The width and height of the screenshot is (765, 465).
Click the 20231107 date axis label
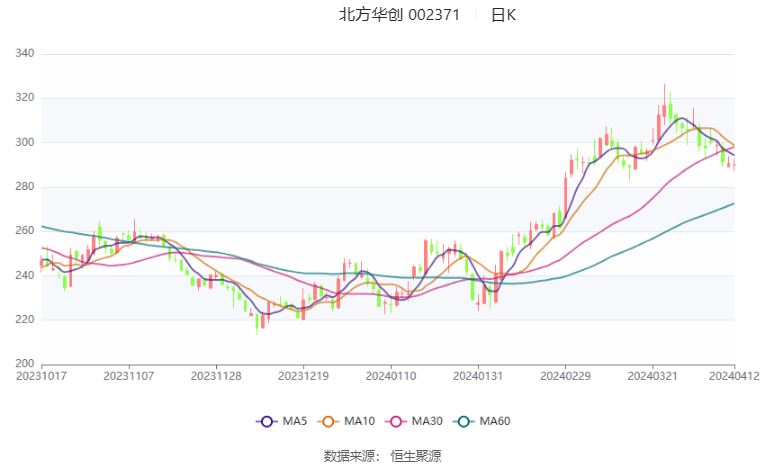click(x=129, y=376)
